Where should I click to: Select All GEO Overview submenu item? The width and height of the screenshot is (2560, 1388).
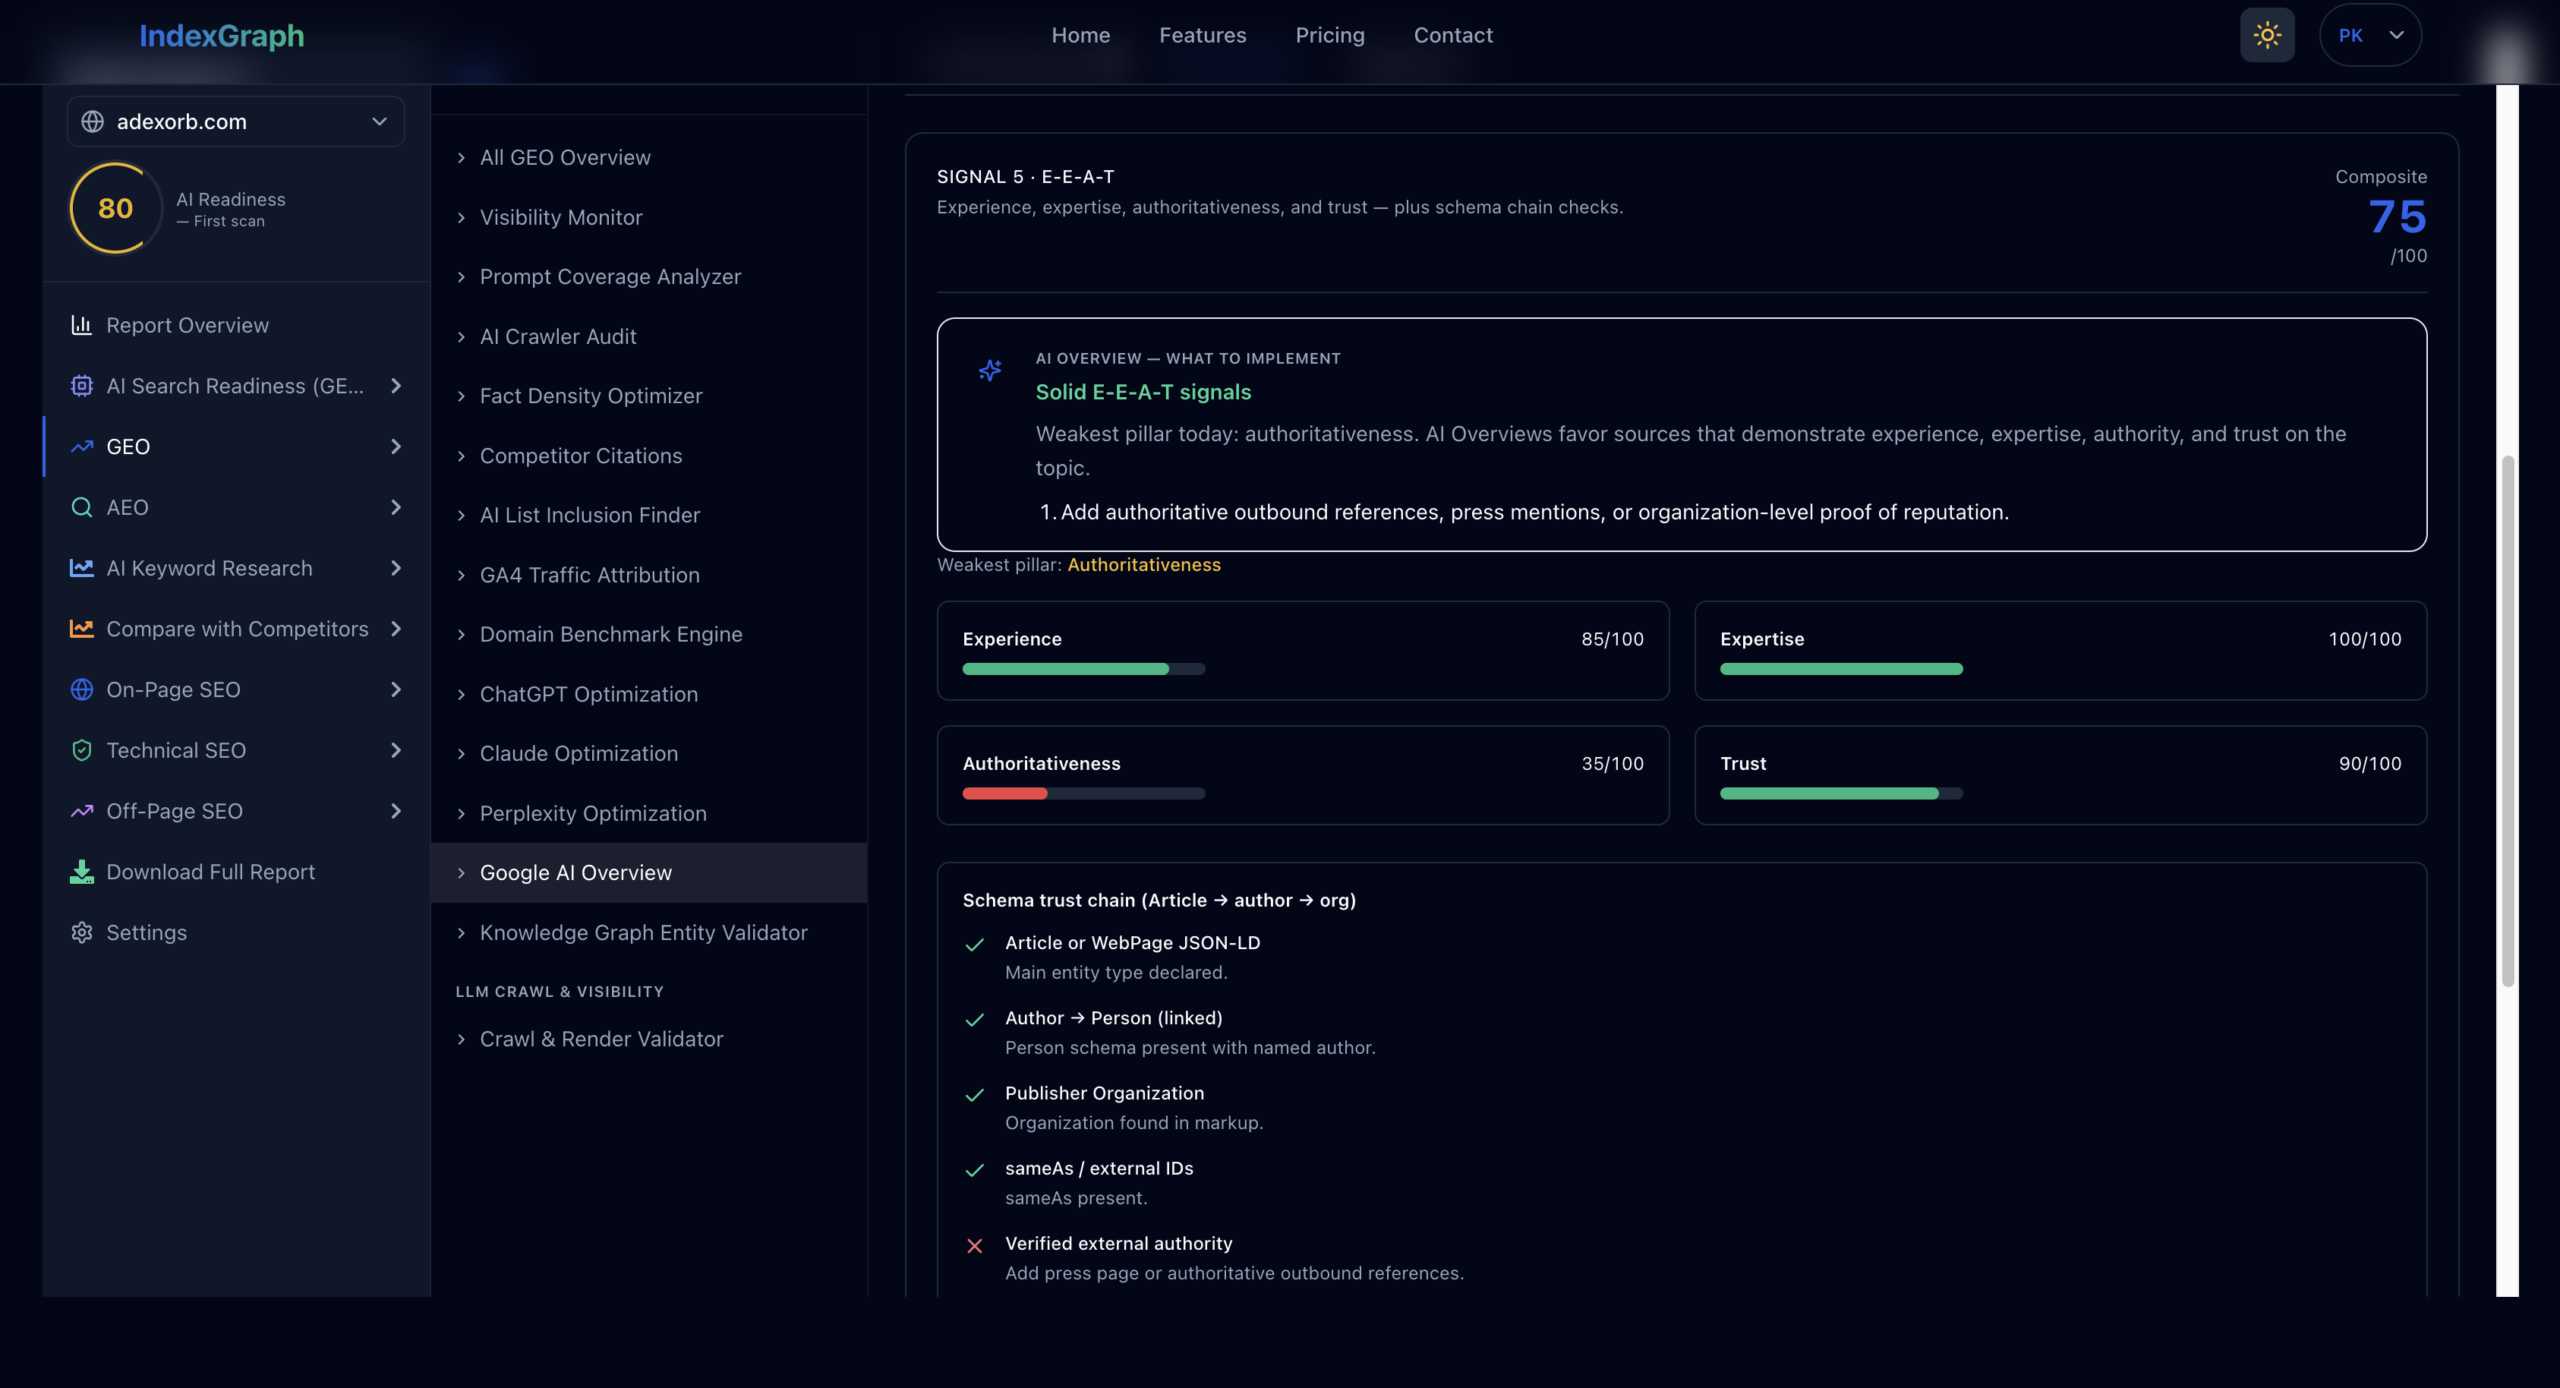coord(649,157)
